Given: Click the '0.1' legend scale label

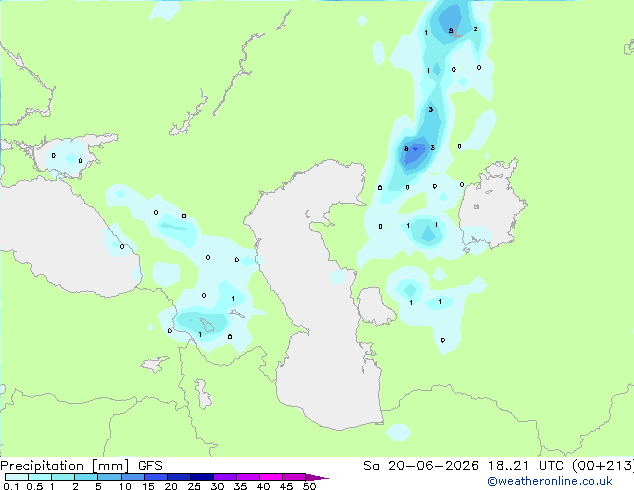Looking at the screenshot, I should pyautogui.click(x=11, y=486).
